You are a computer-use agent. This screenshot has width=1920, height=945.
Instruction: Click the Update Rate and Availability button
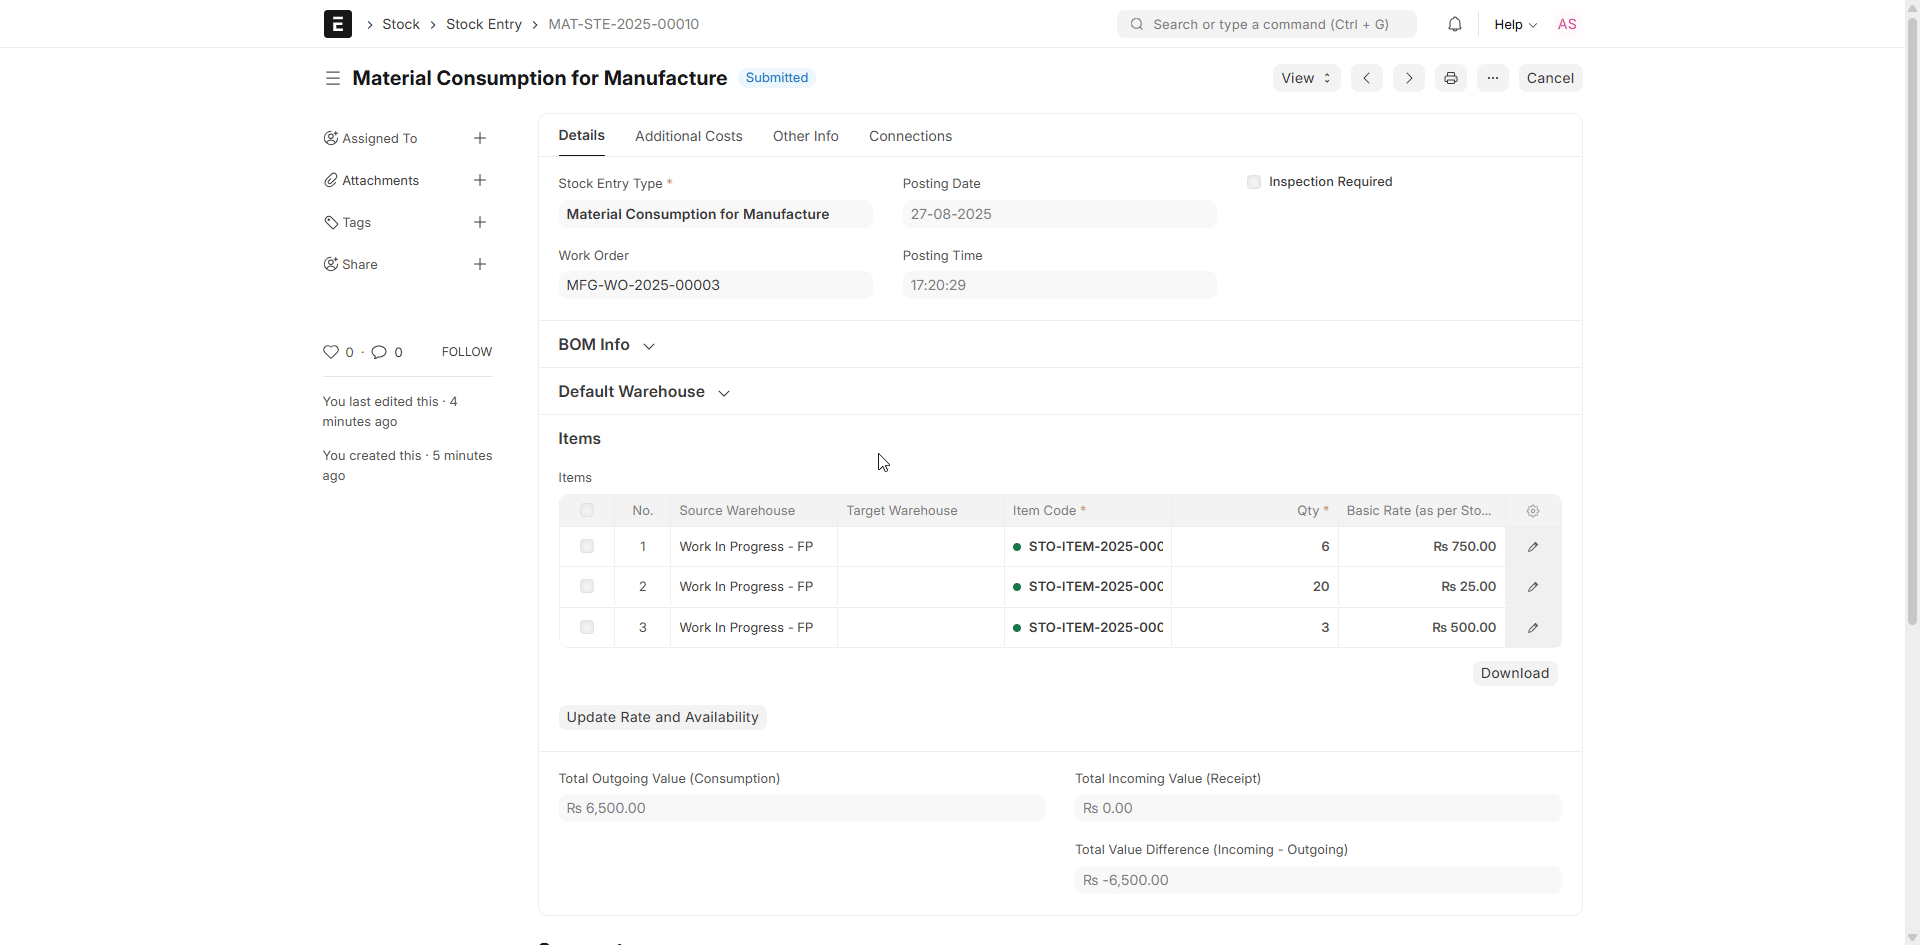pyautogui.click(x=662, y=717)
